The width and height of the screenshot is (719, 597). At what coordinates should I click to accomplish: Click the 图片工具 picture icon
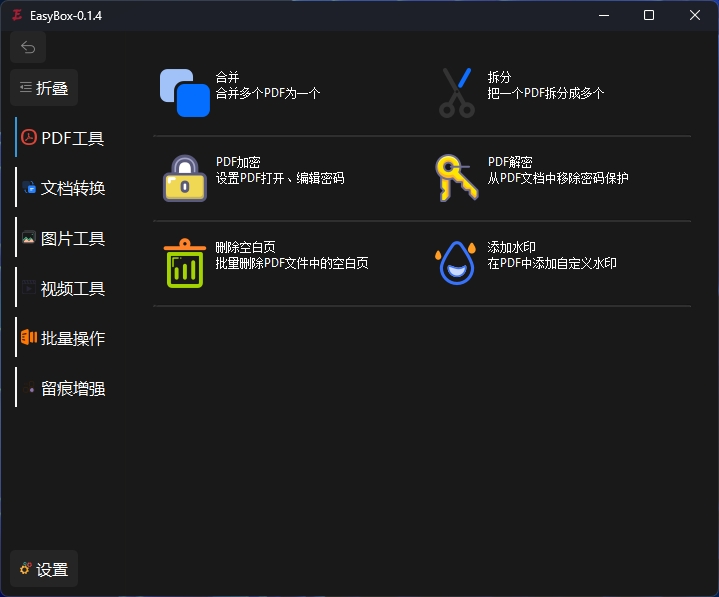pos(28,237)
